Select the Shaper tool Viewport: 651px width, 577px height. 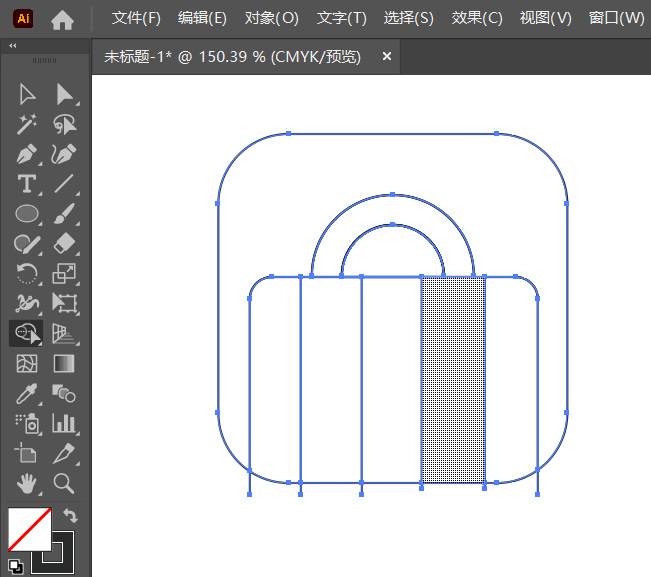pyautogui.click(x=27, y=244)
